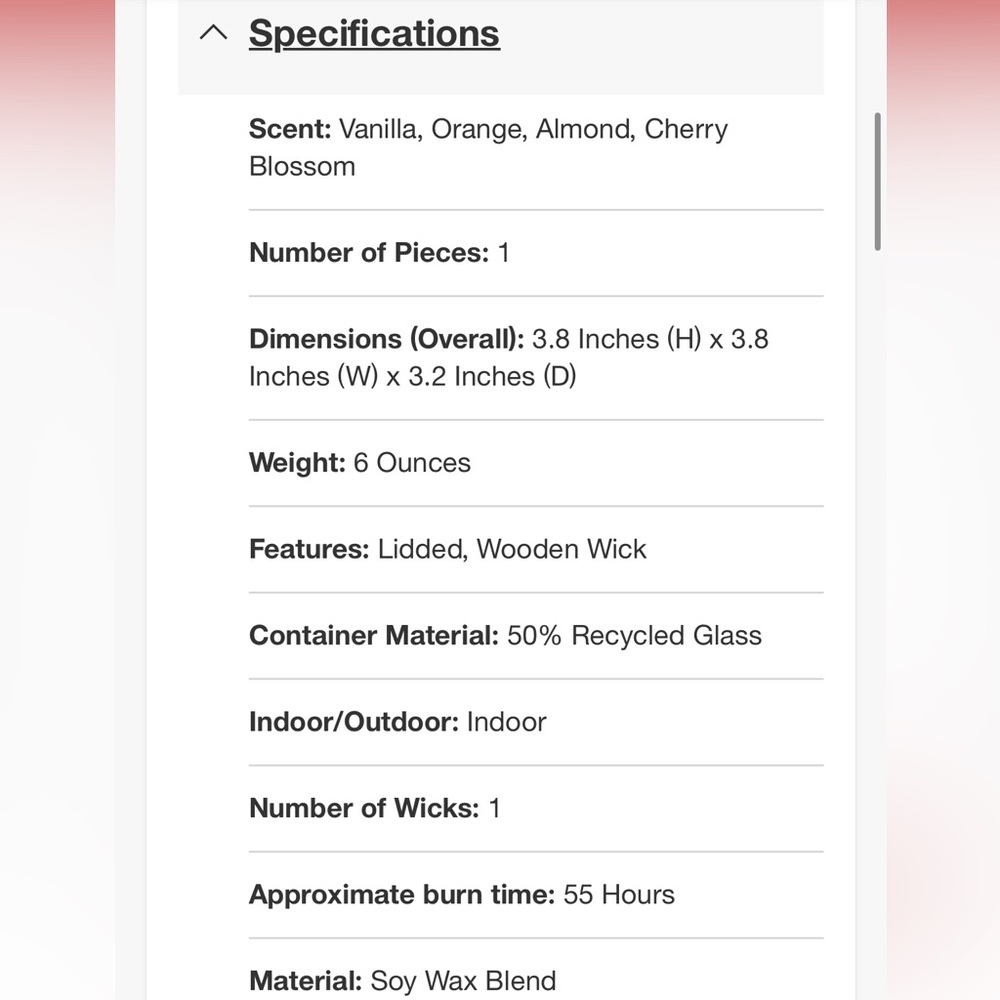Click the vertical scrollbar thumb
1000x1000 pixels.
click(878, 182)
